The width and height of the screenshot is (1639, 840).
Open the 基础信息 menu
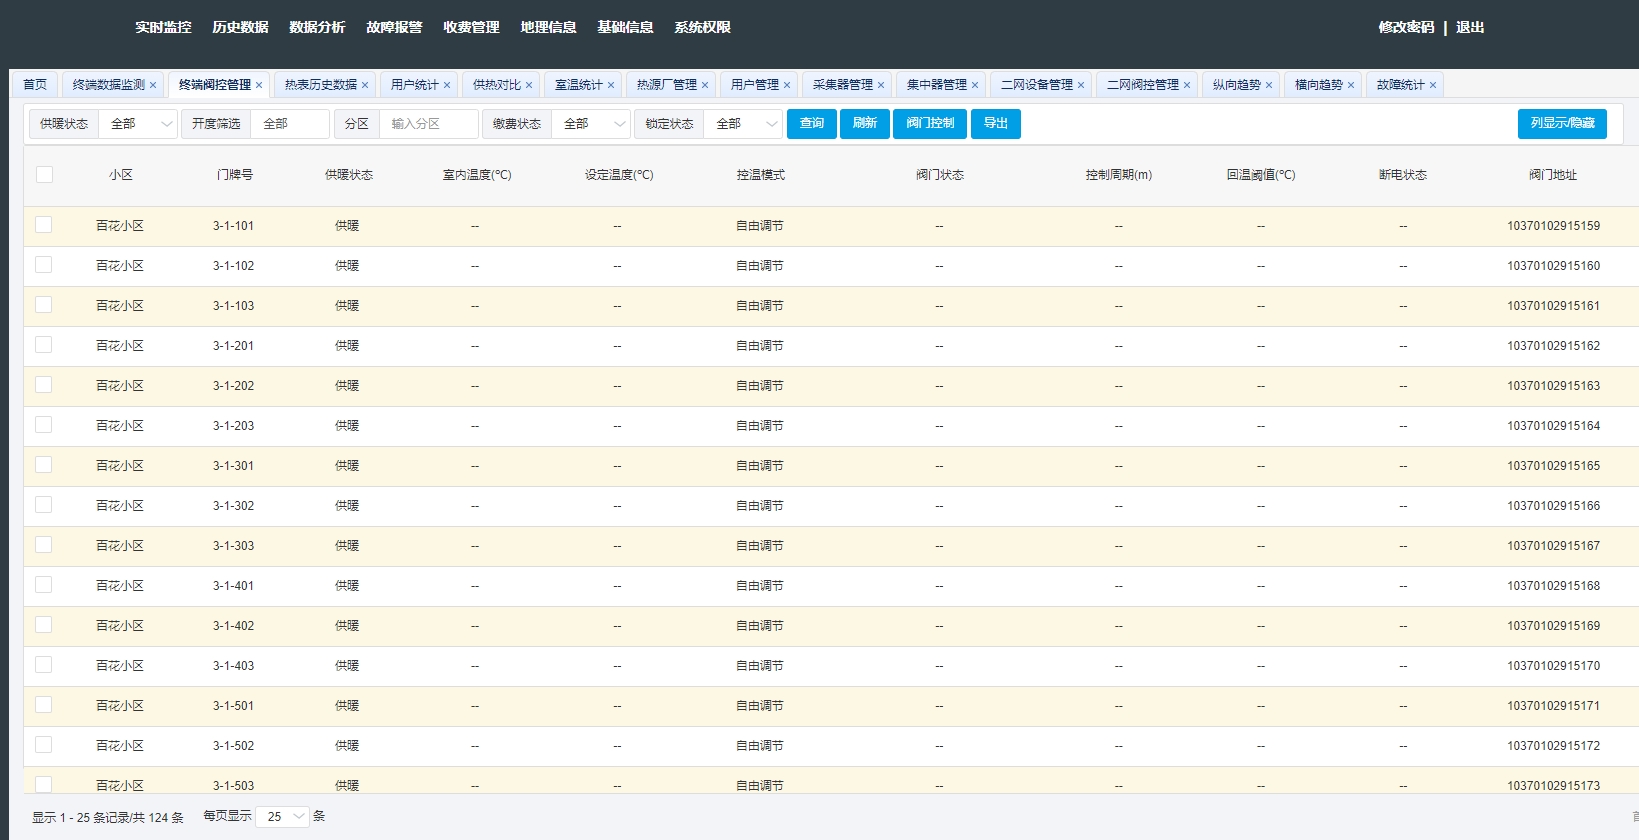(625, 27)
